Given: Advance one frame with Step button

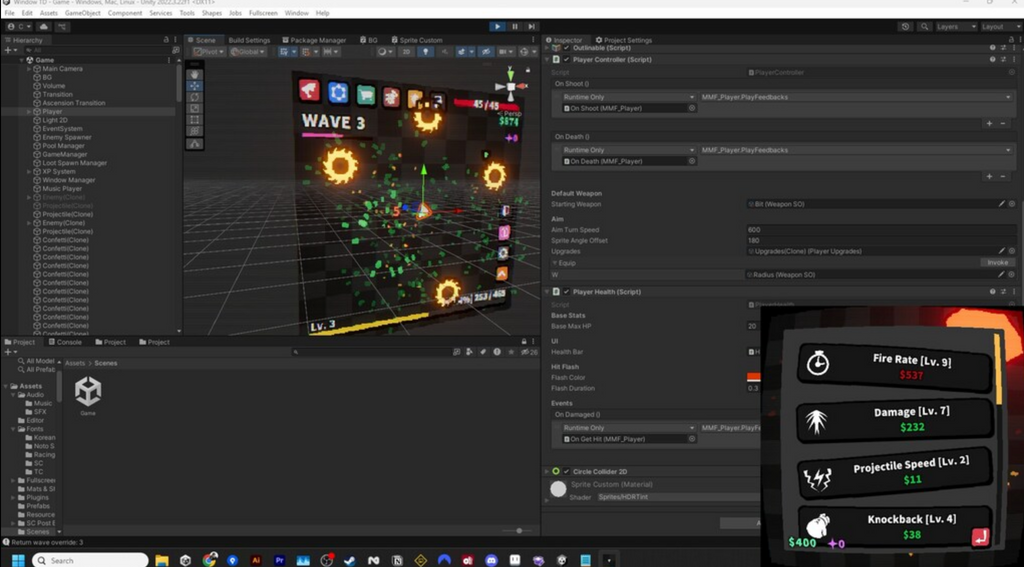Looking at the screenshot, I should [x=532, y=27].
